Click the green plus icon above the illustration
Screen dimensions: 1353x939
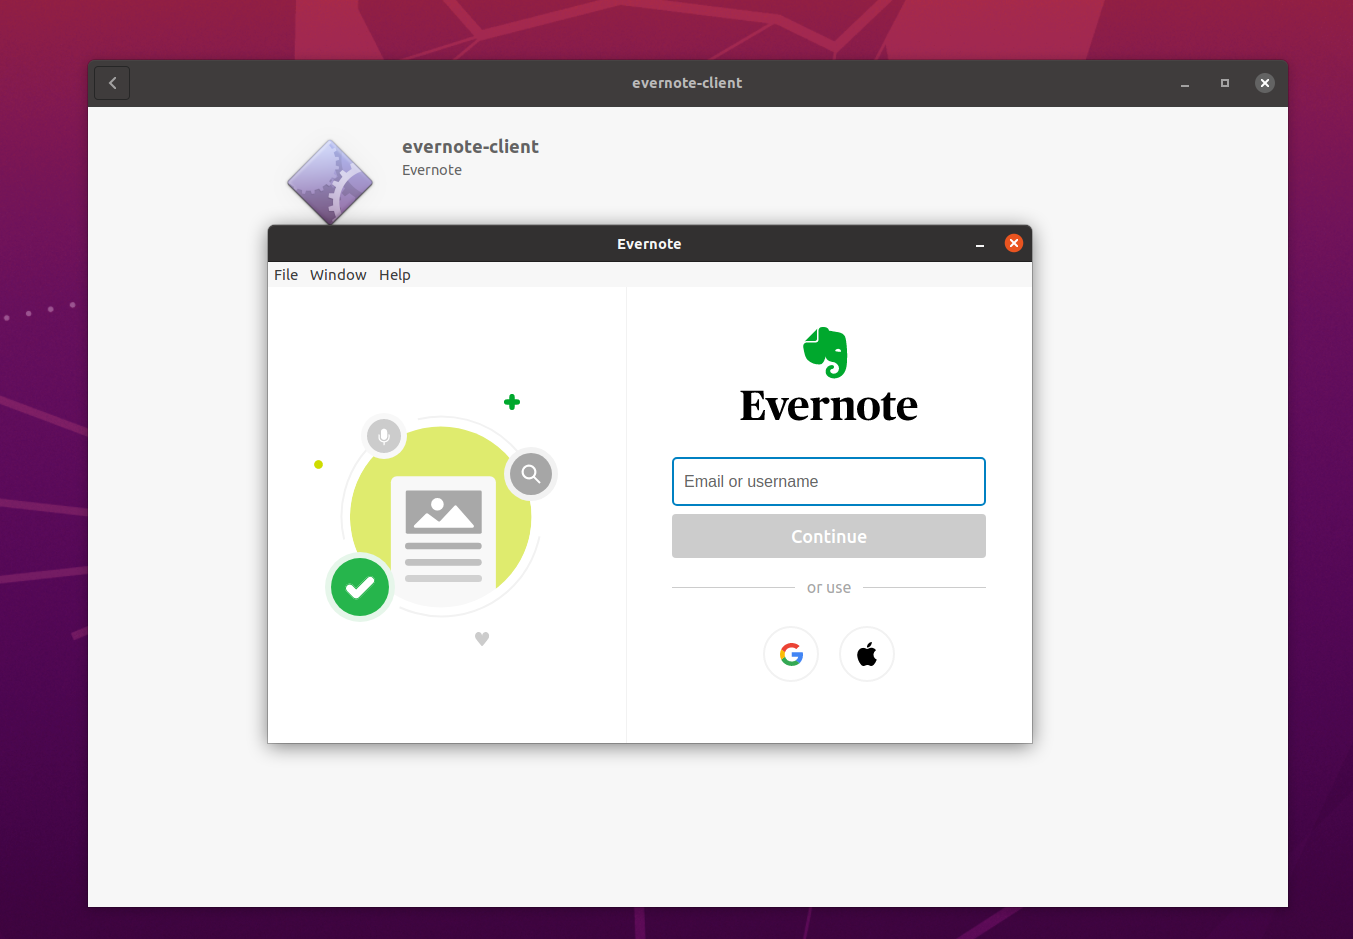(512, 402)
